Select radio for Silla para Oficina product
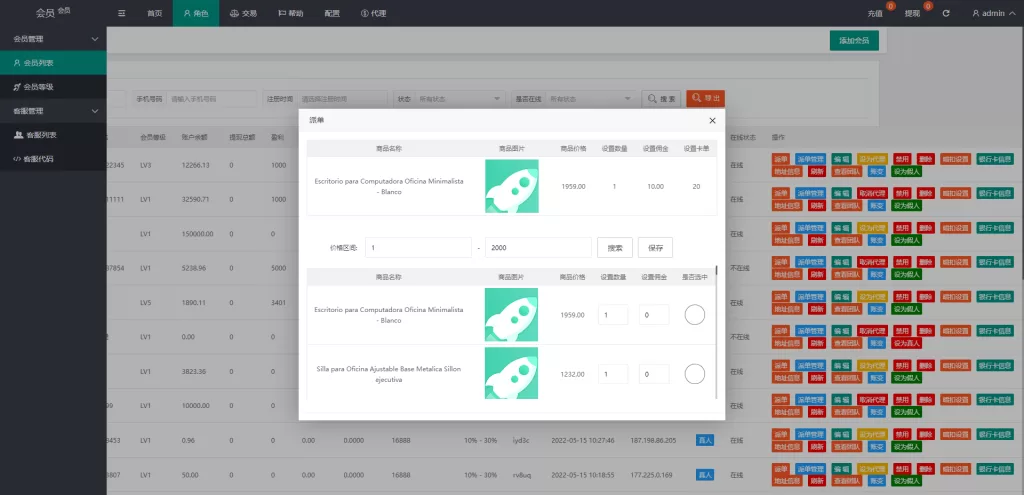This screenshot has height=495, width=1024. click(694, 374)
